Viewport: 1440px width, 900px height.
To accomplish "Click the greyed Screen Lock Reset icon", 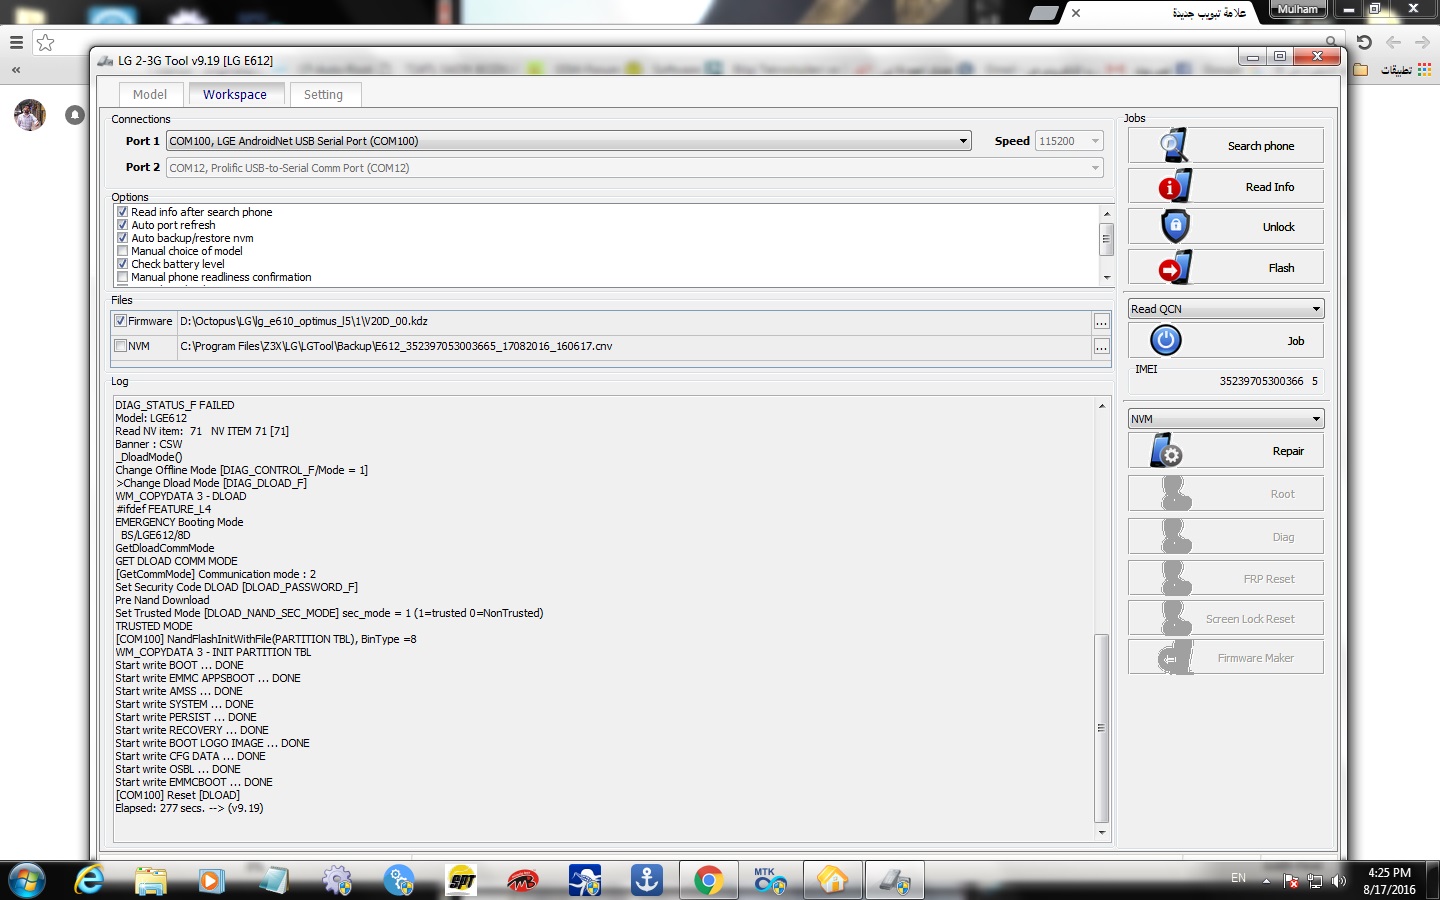I will click(1177, 619).
